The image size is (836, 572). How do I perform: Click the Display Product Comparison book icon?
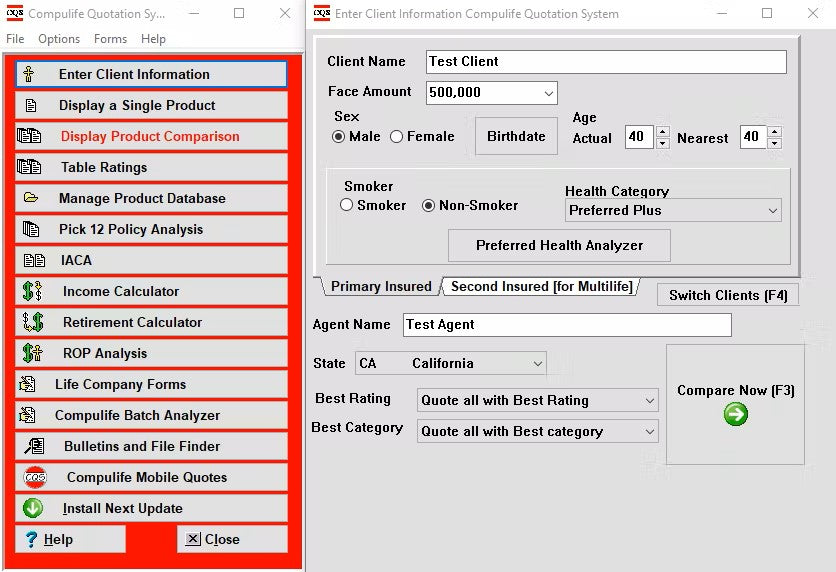click(x=30, y=136)
